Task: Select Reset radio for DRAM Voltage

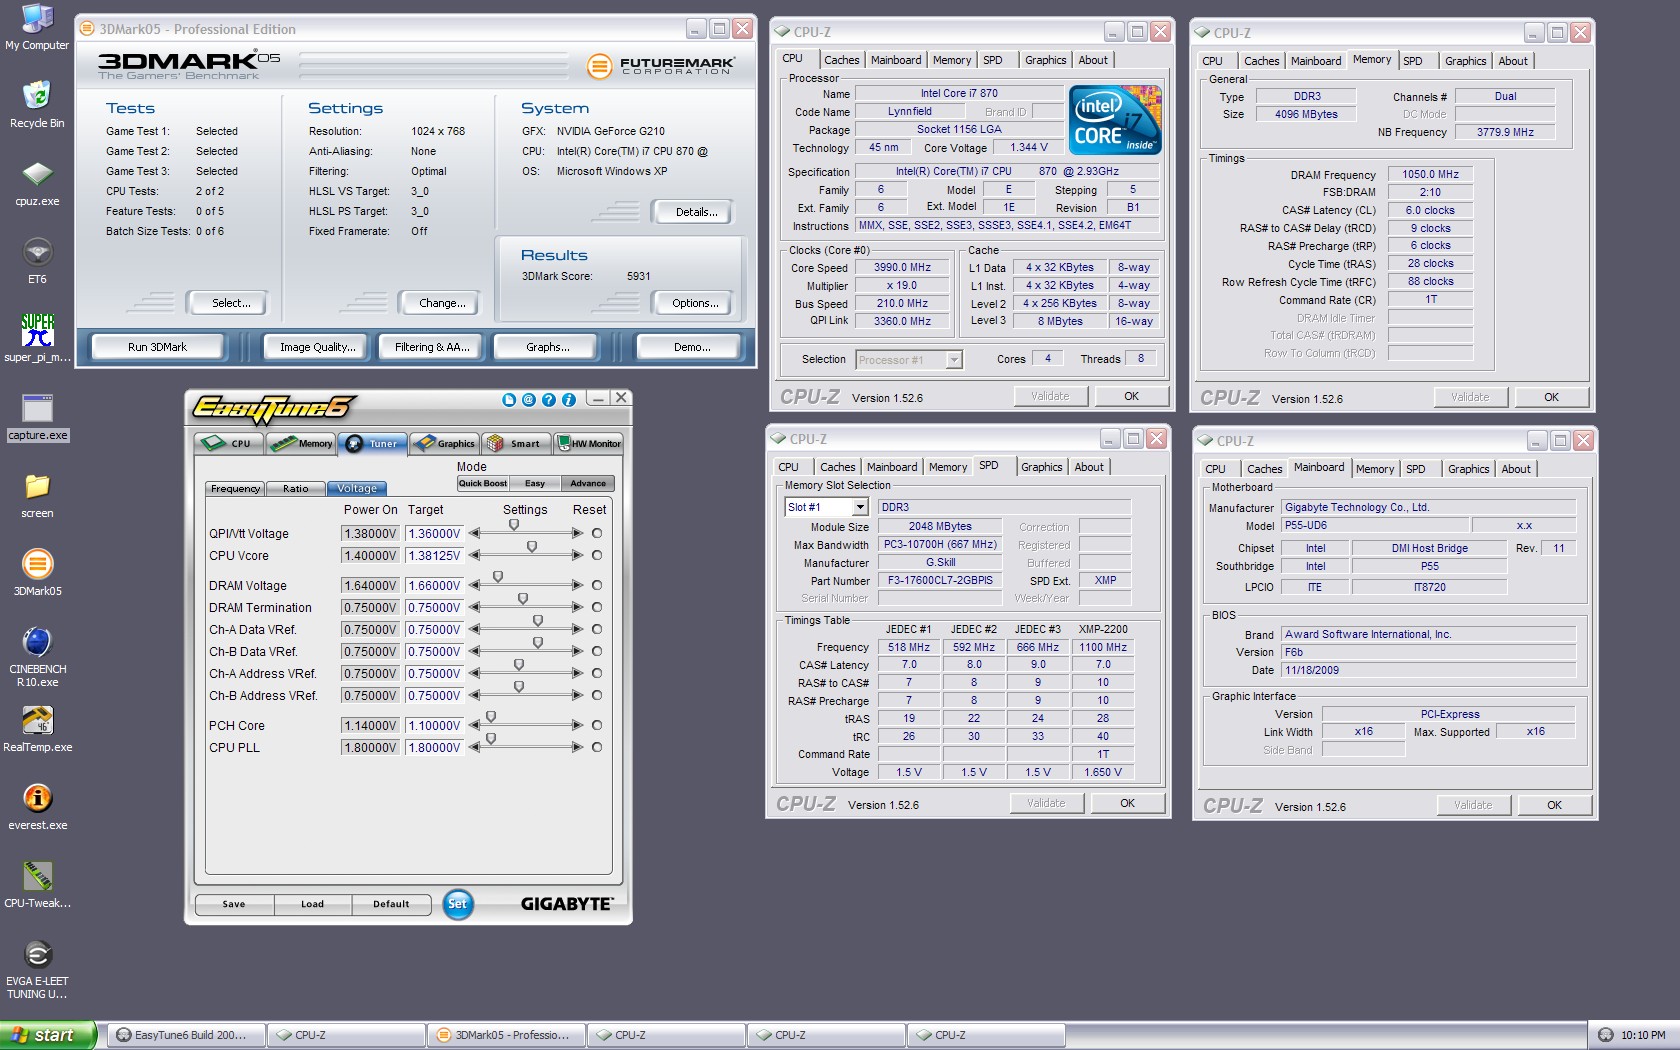Action: [597, 586]
